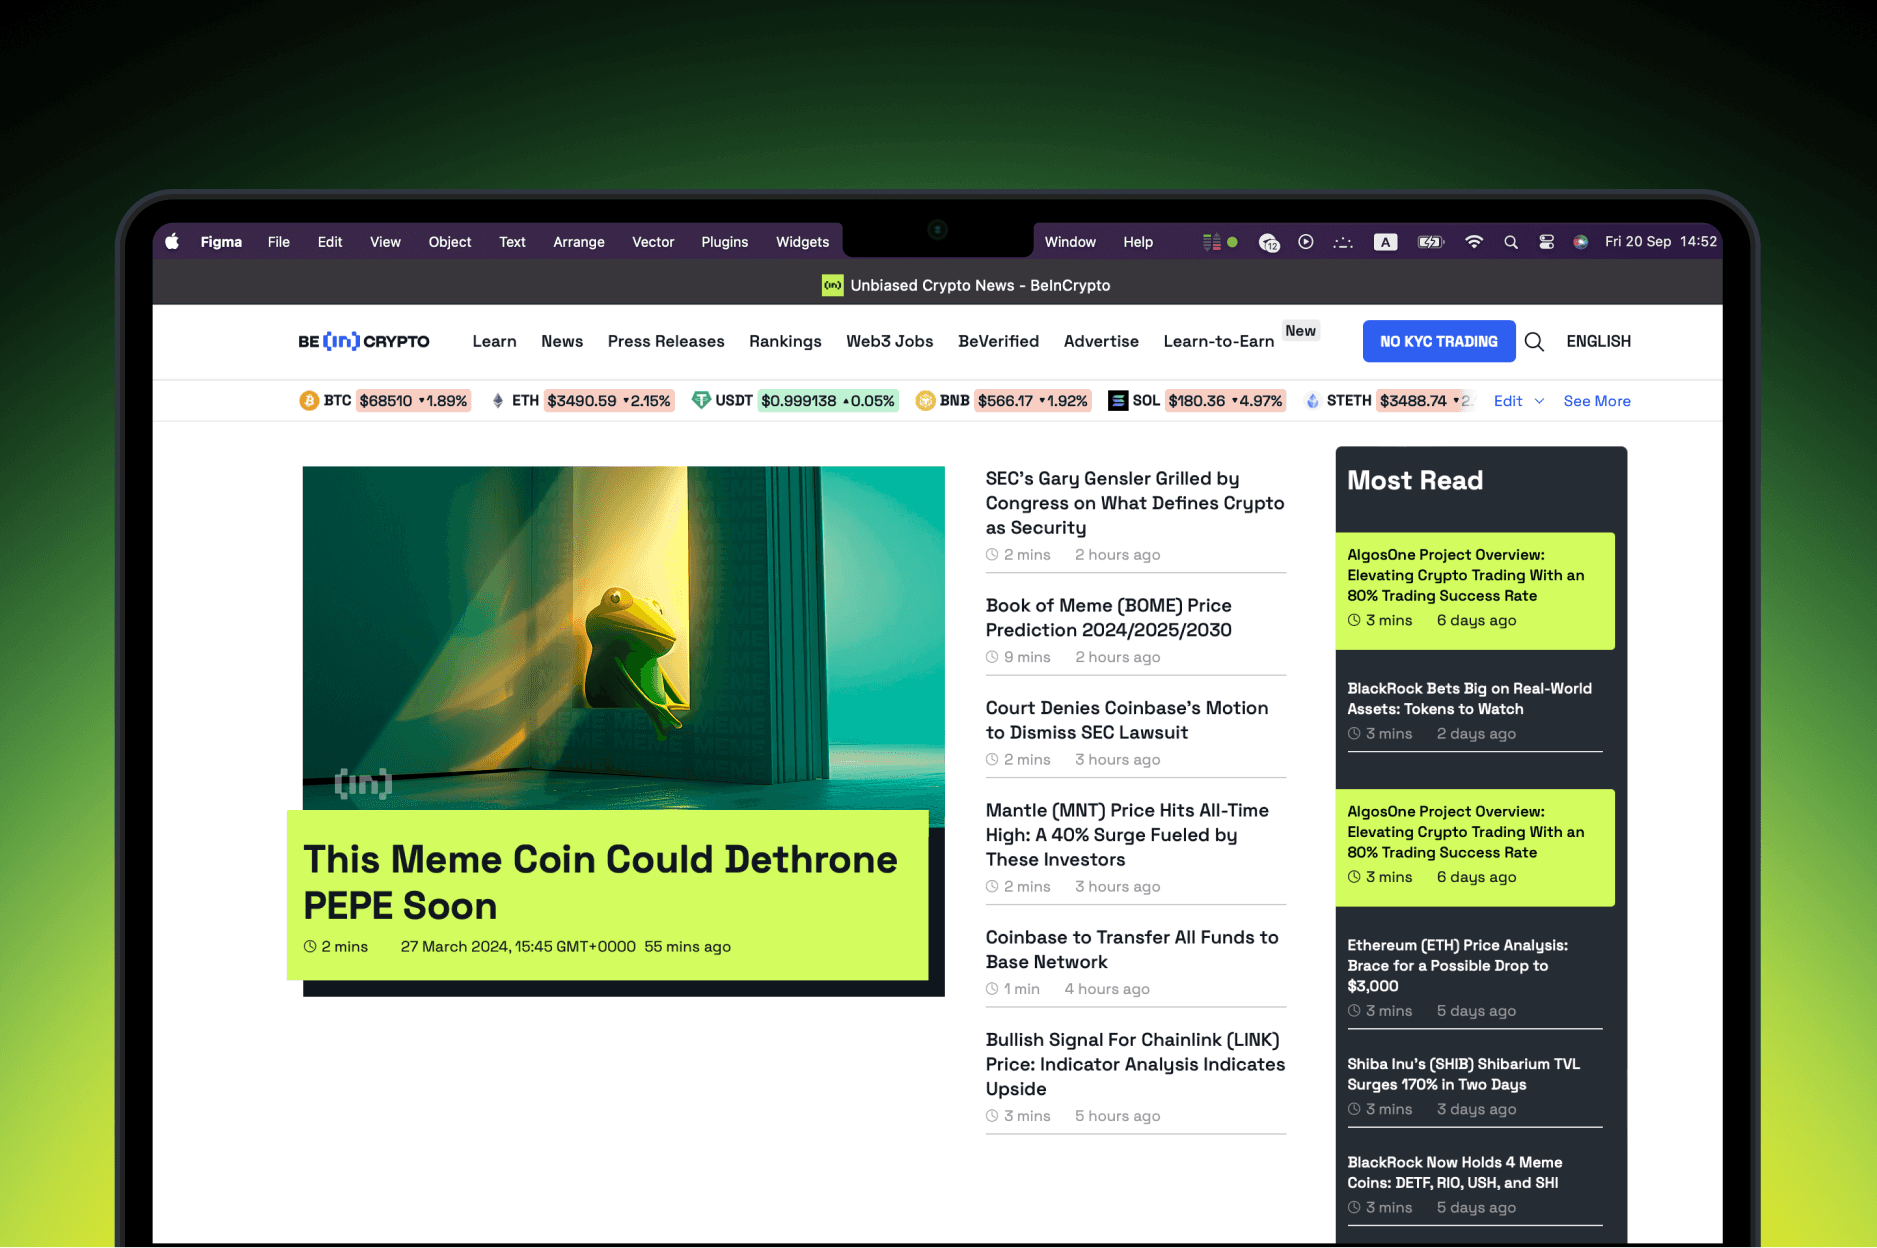
Task: Click the Ethereum diamond icon
Action: coord(498,401)
